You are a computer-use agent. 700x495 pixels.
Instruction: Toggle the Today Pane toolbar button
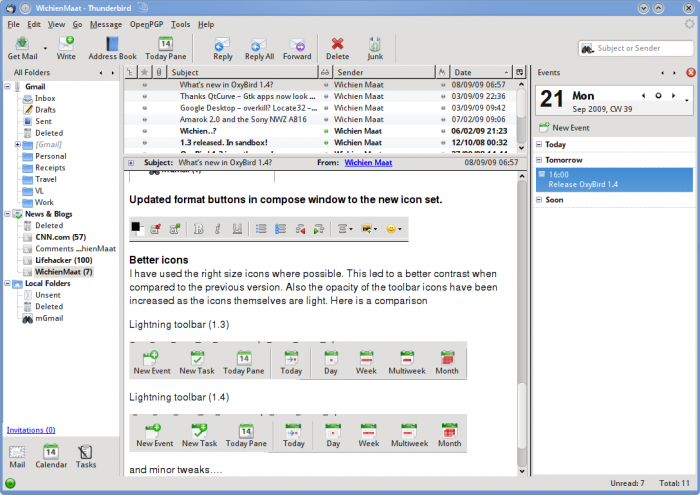click(166, 48)
